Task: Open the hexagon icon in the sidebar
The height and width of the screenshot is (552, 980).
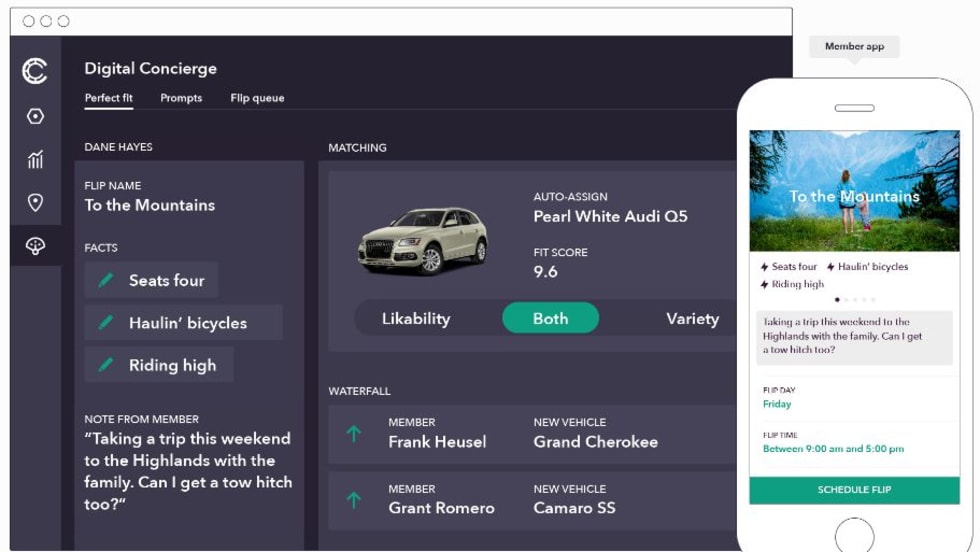Action: [x=35, y=117]
